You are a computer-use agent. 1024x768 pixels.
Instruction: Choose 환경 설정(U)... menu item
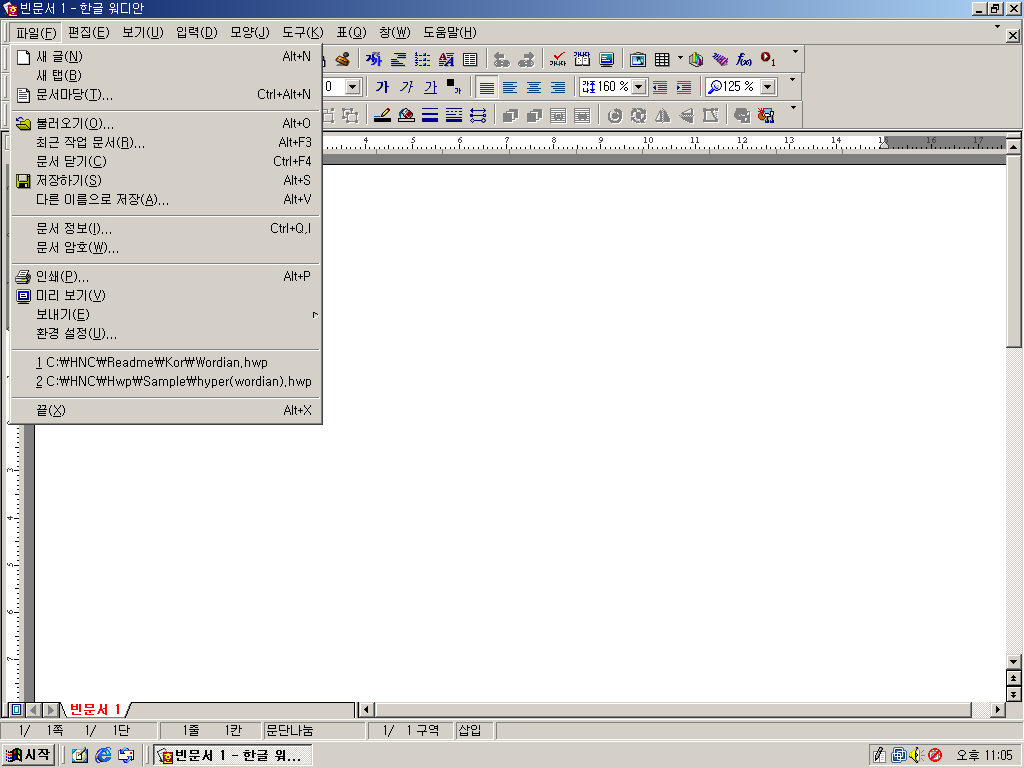tap(165, 334)
